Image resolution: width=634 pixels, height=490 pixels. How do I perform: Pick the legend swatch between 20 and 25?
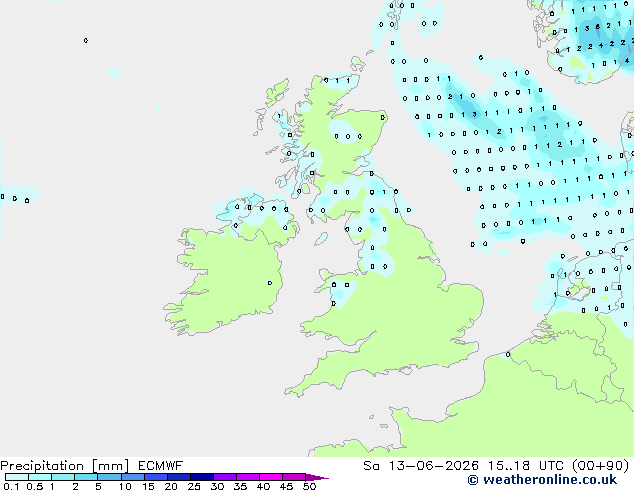(179, 477)
